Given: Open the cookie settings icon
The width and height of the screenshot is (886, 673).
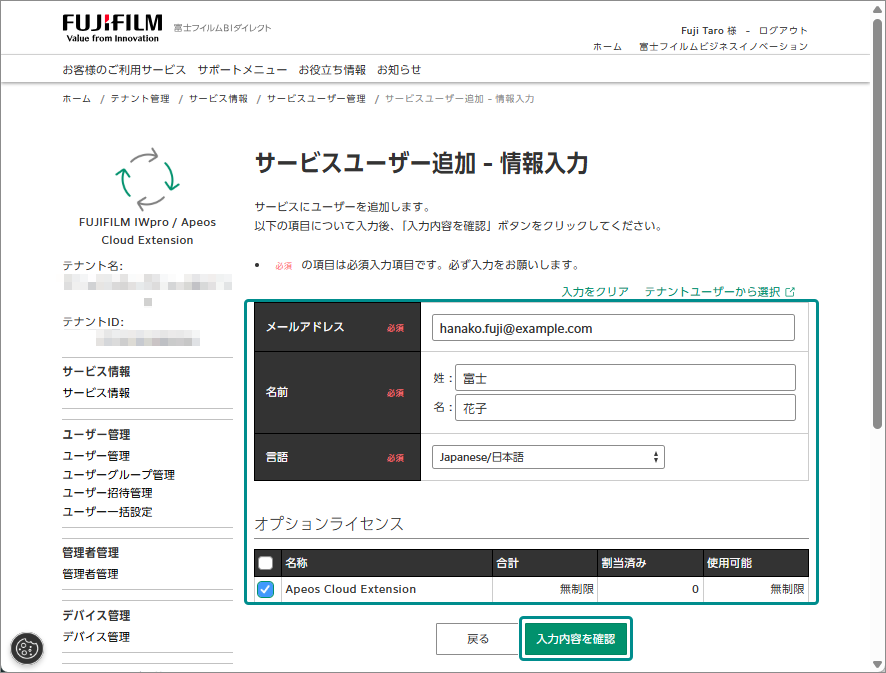Looking at the screenshot, I should 27,648.
